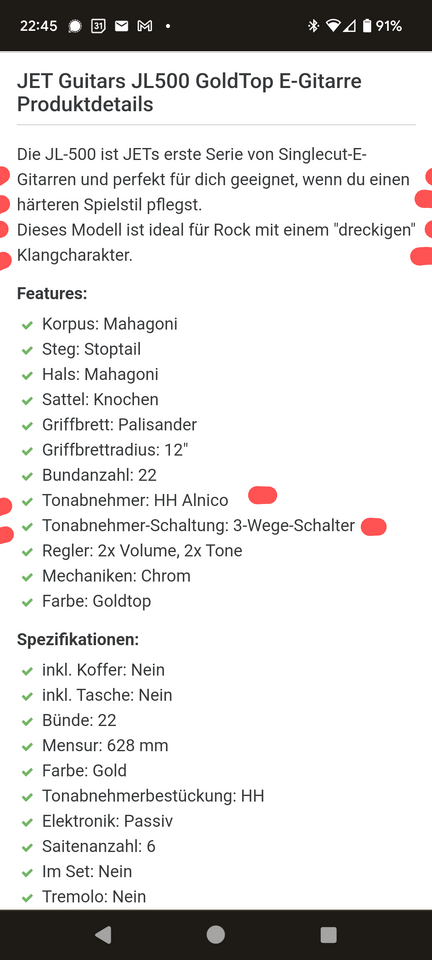Tap the mail envelope notification icon
Viewport: 432px width, 960px height.
(121, 26)
